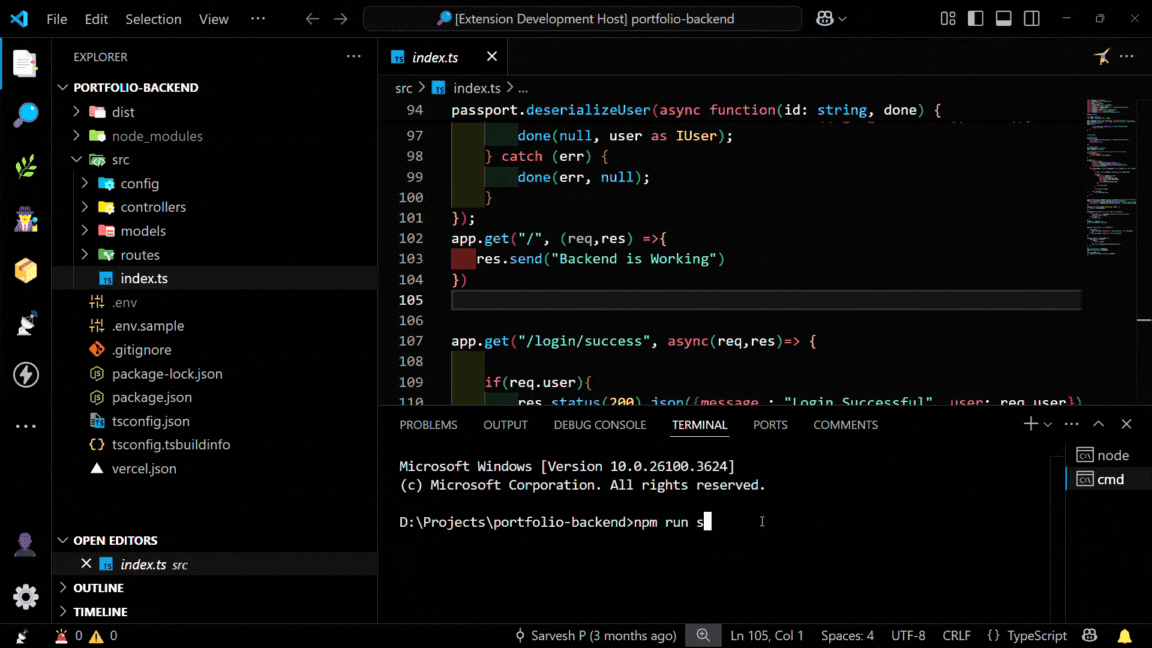Toggle secondary sidebar visibility
Viewport: 1152px width, 648px height.
coord(1031,18)
